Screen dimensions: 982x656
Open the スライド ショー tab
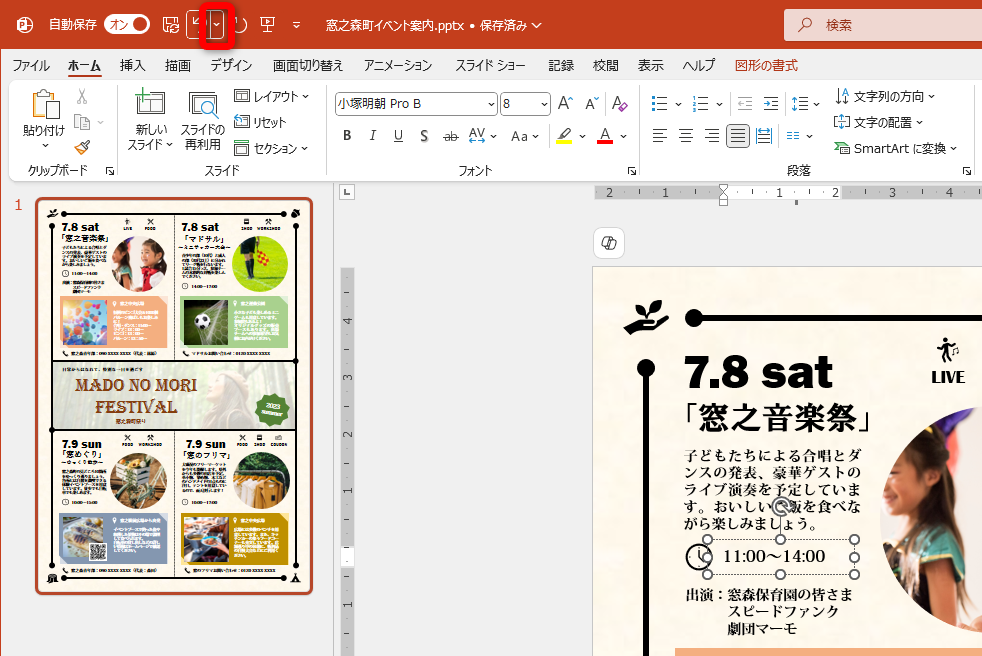coord(490,65)
